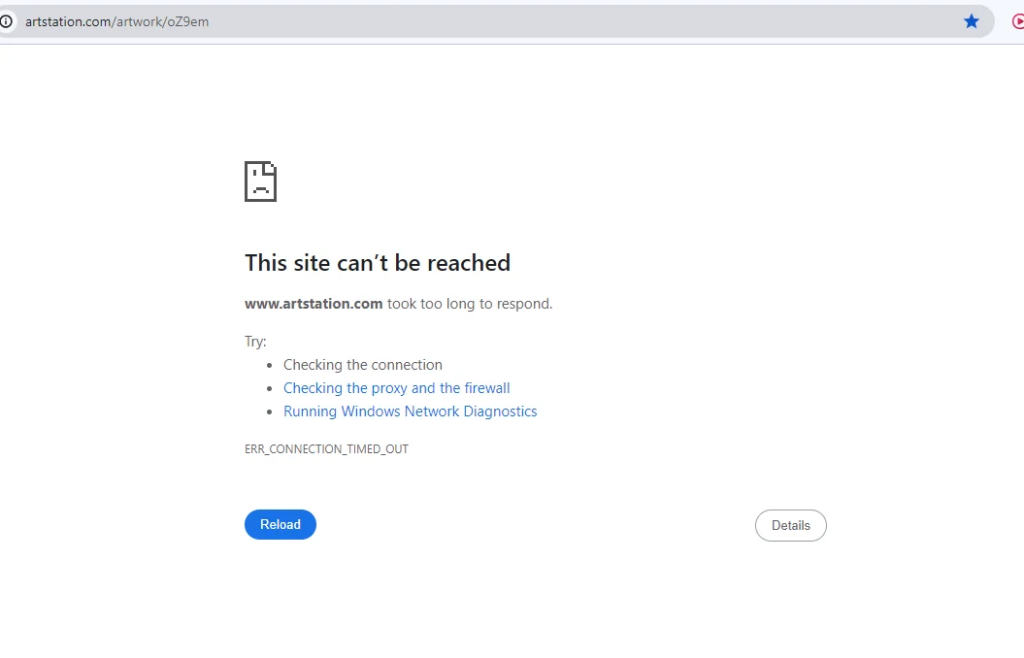The width and height of the screenshot is (1024, 658).
Task: Open the Details button
Action: click(790, 525)
